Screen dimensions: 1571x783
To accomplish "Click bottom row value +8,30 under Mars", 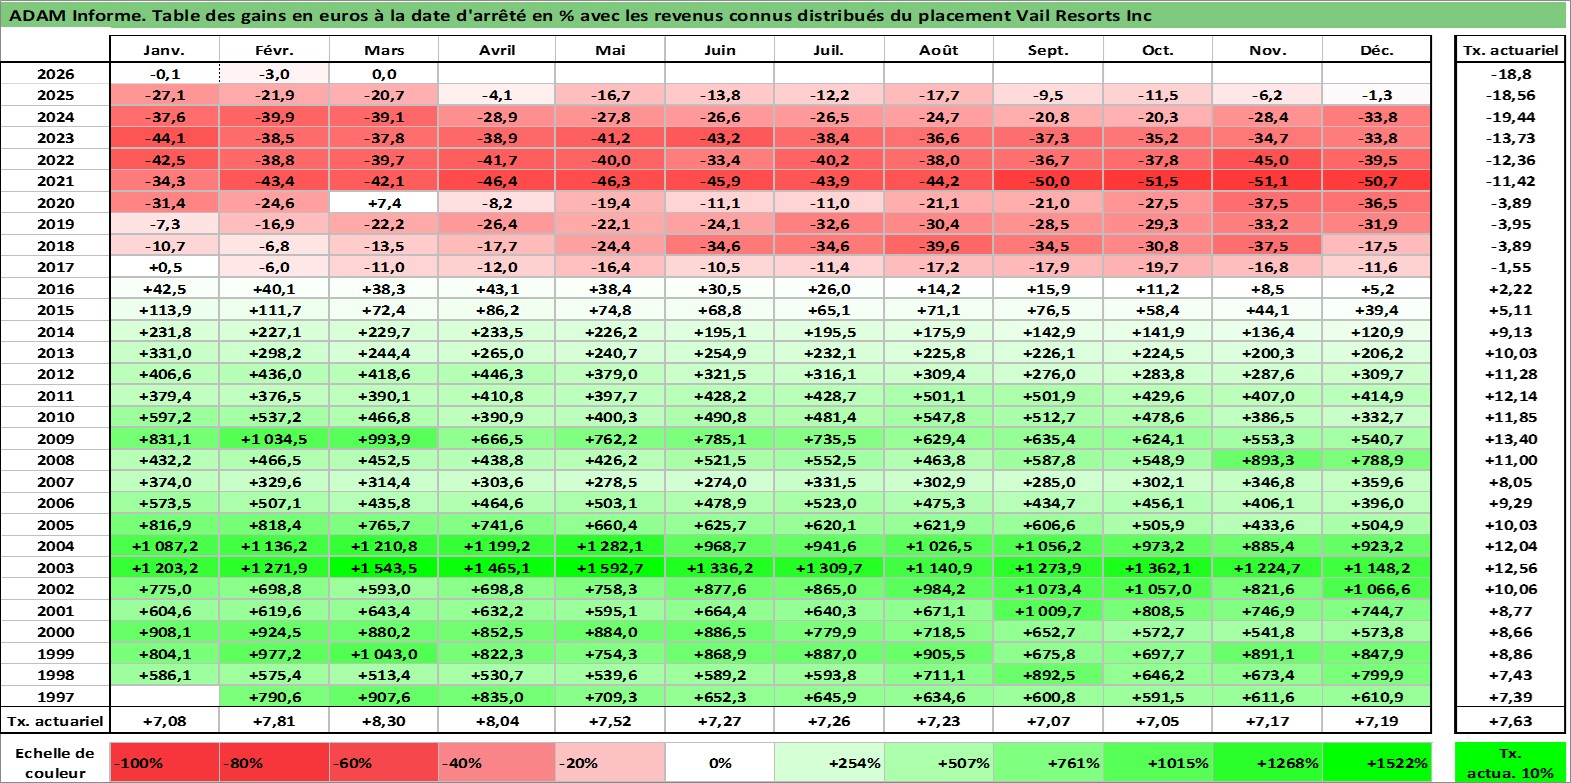I will (x=384, y=721).
